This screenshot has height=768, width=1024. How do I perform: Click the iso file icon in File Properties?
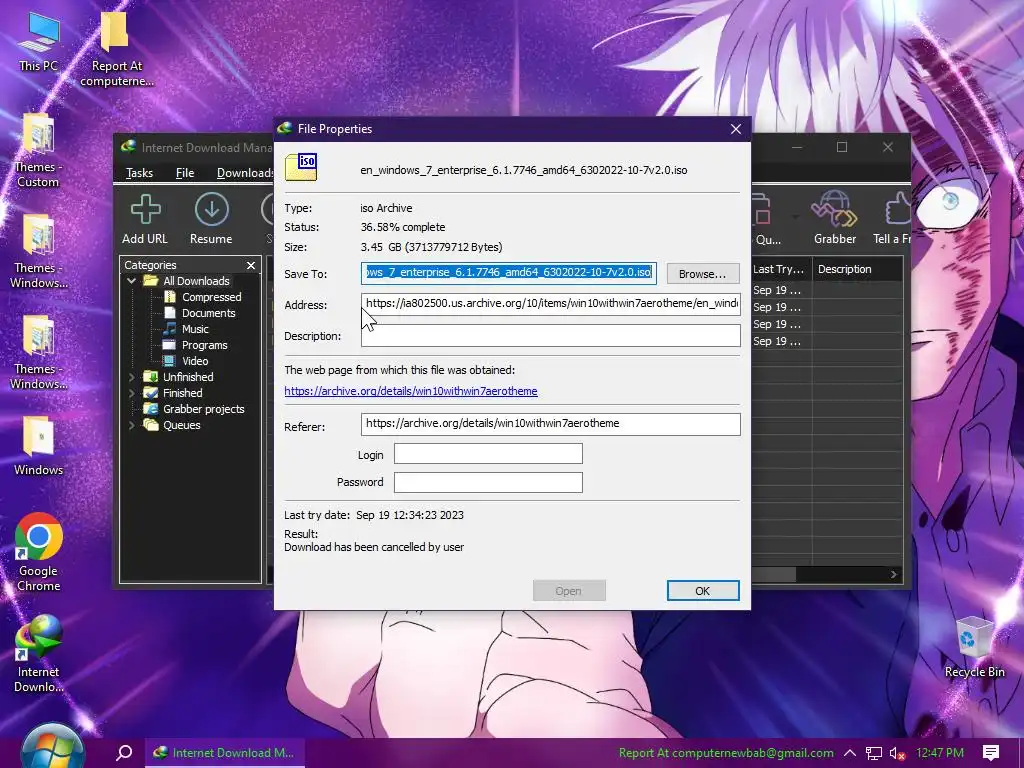point(301,167)
